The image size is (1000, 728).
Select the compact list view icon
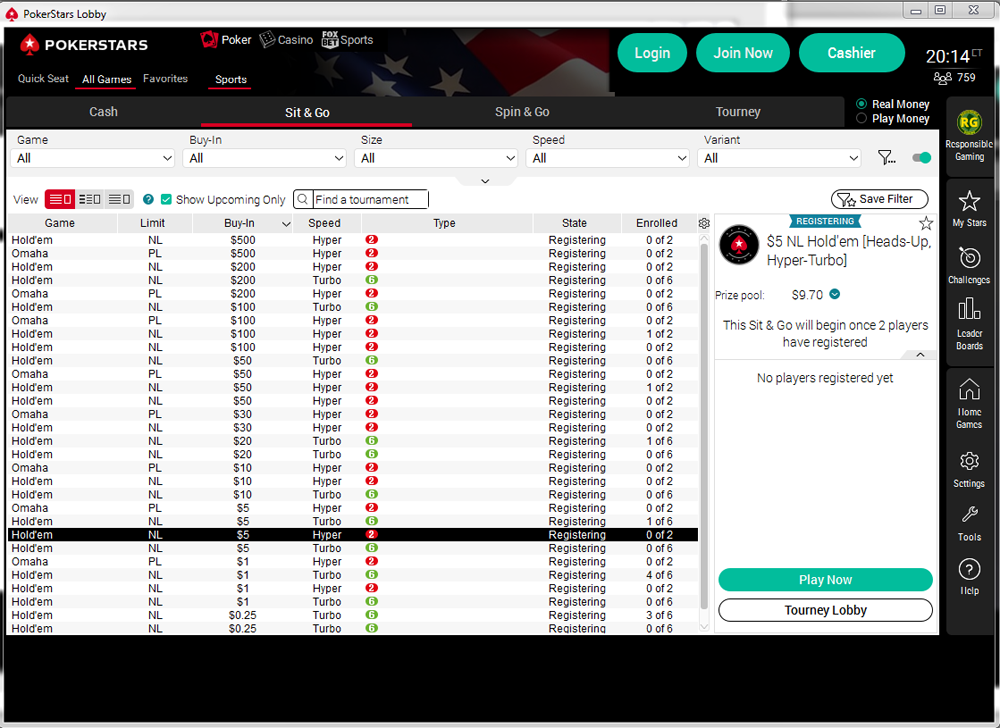pos(119,200)
